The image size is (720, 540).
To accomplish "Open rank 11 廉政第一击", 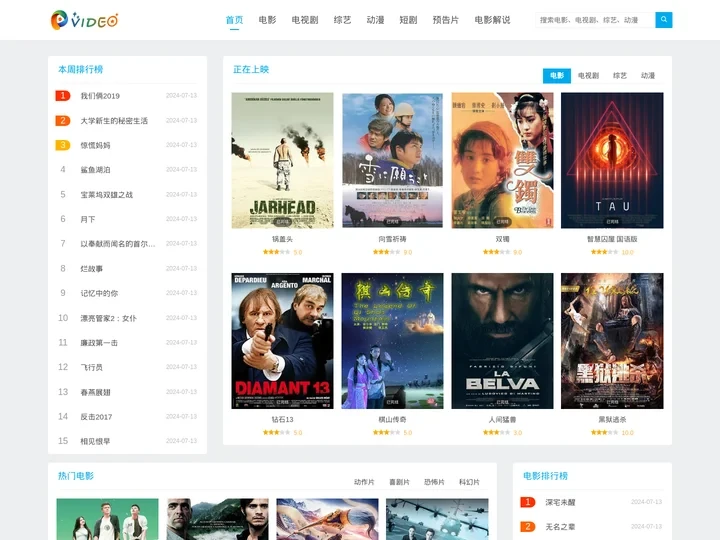I will click(x=99, y=343).
